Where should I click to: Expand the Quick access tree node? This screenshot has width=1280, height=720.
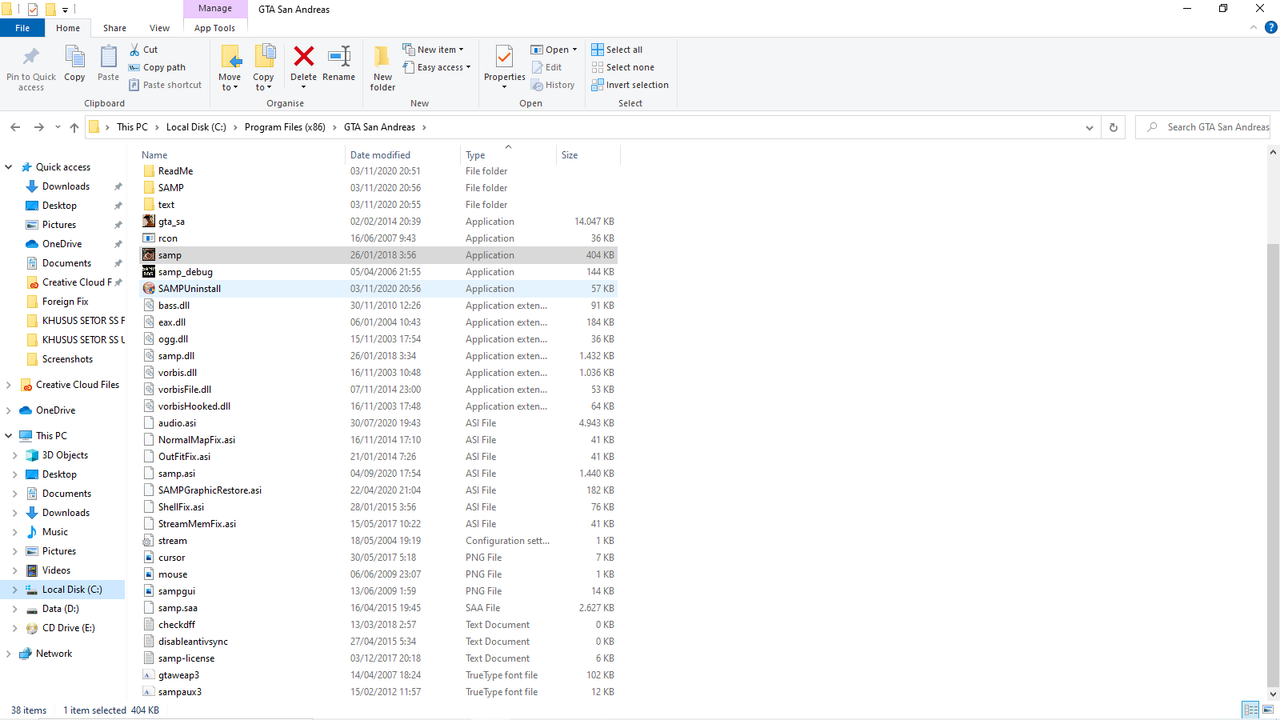pos(10,167)
